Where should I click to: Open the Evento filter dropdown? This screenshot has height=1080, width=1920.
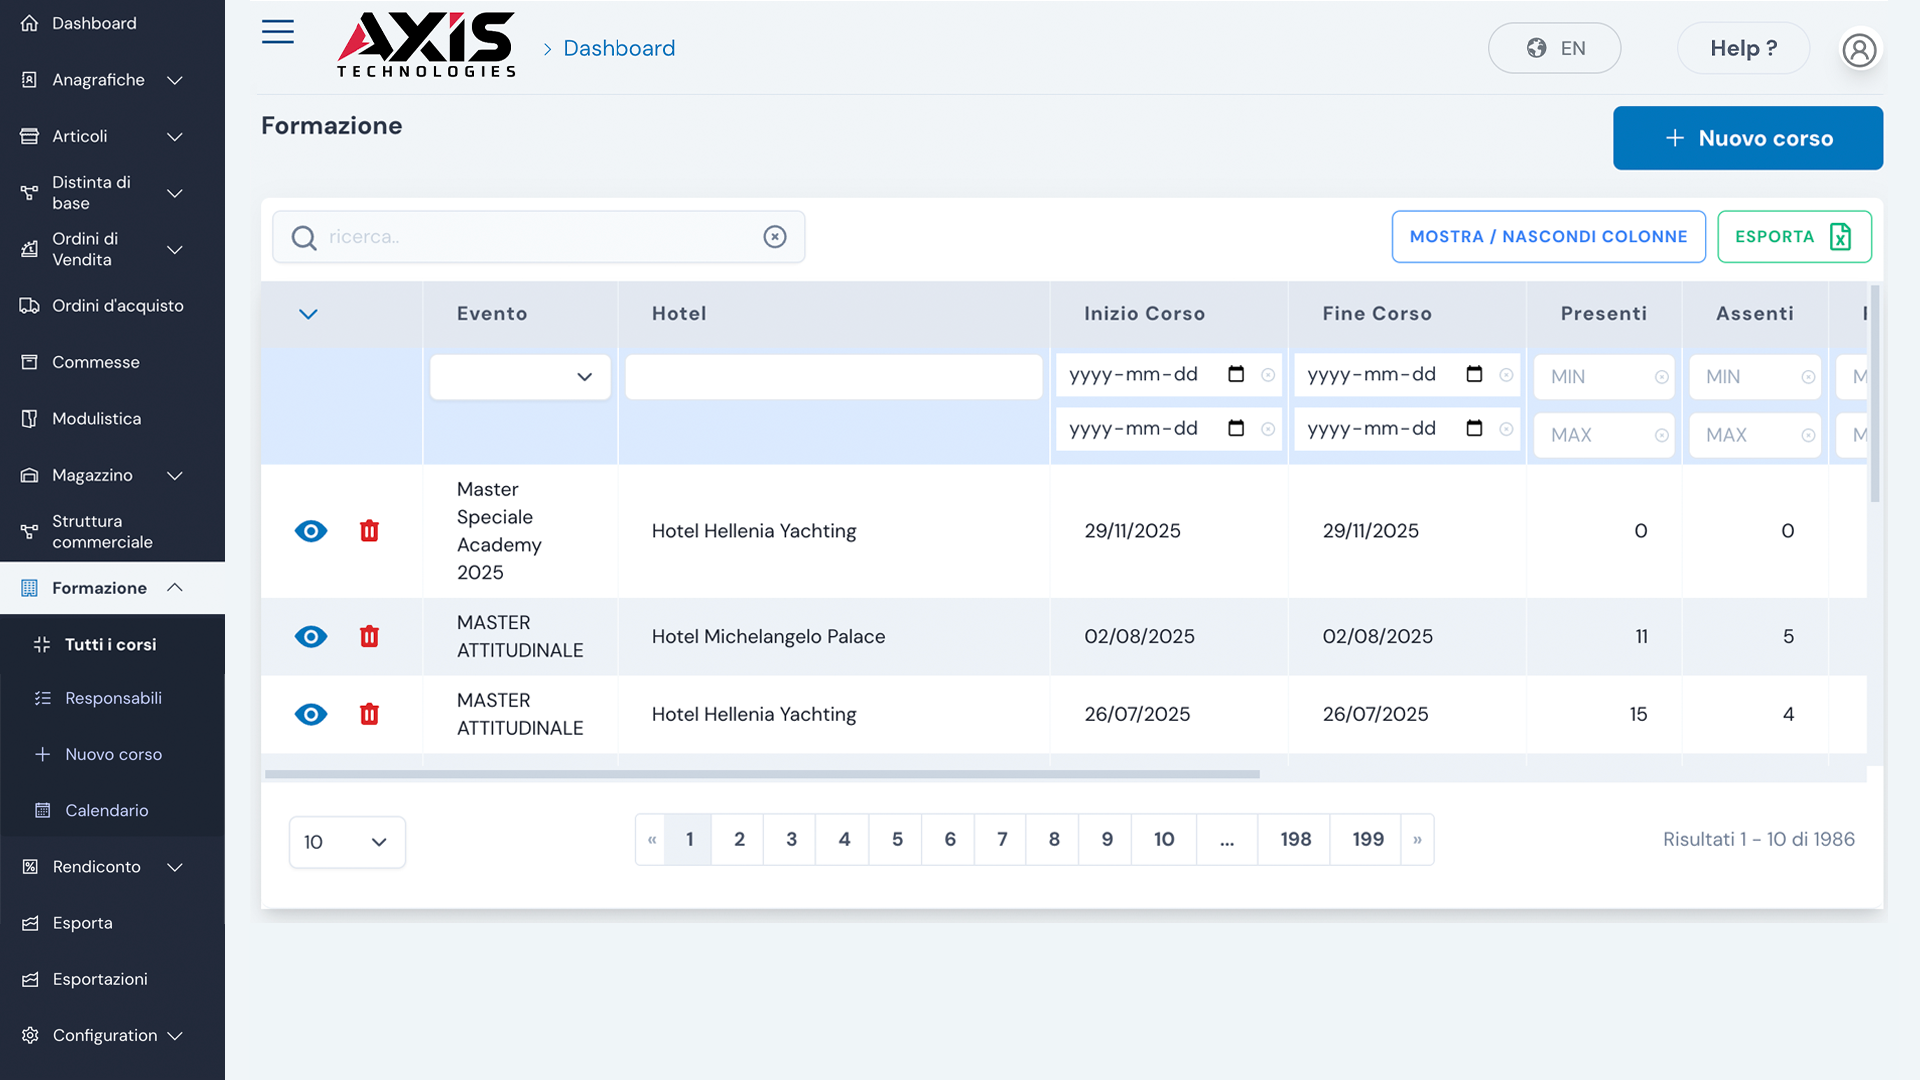(x=520, y=377)
